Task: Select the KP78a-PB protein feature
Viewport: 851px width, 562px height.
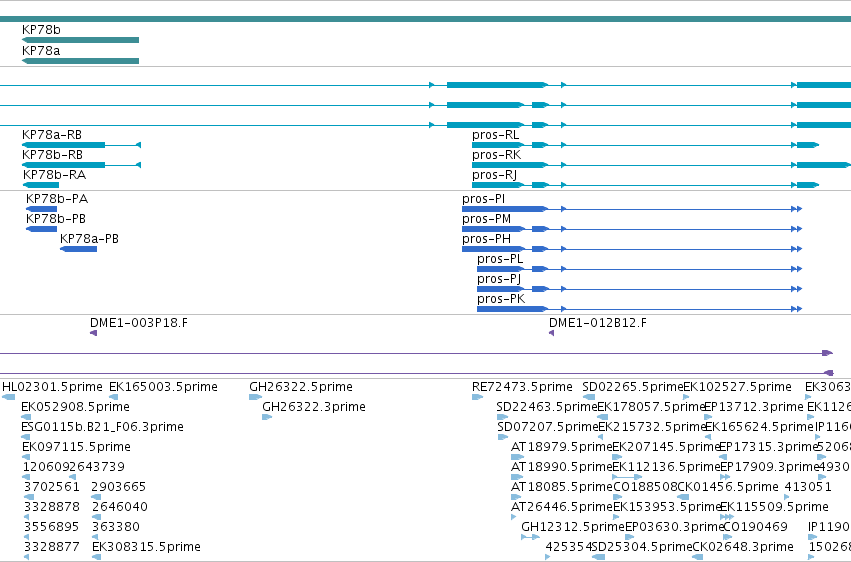Action: click(78, 249)
